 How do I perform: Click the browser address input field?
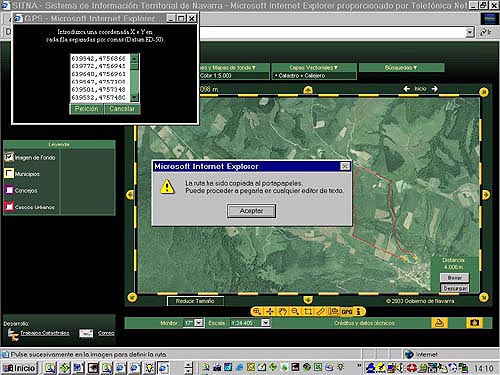332,32
